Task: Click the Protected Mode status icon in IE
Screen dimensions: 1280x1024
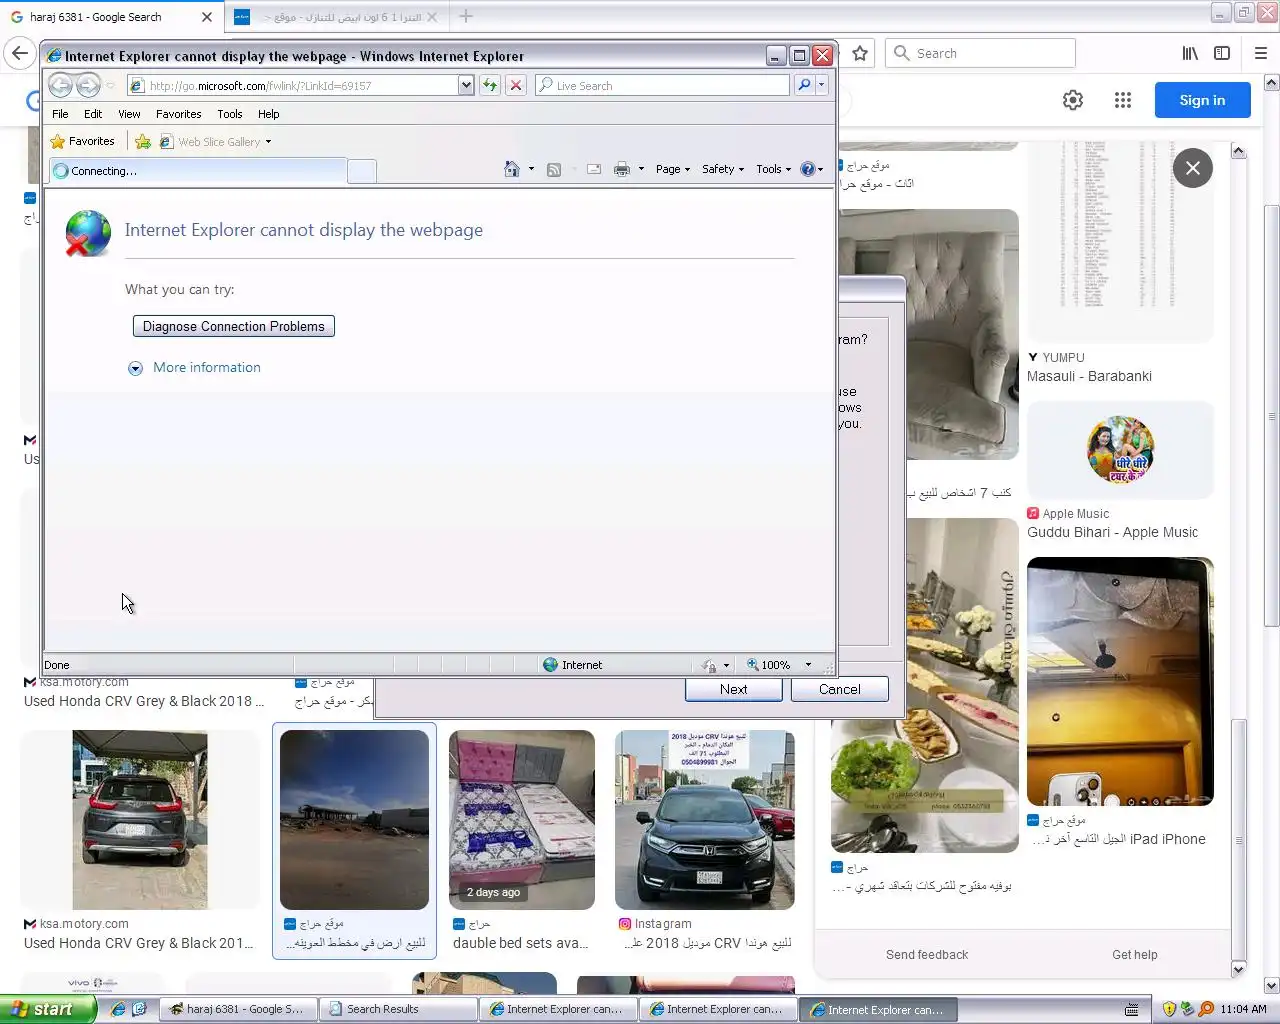Action: click(709, 665)
